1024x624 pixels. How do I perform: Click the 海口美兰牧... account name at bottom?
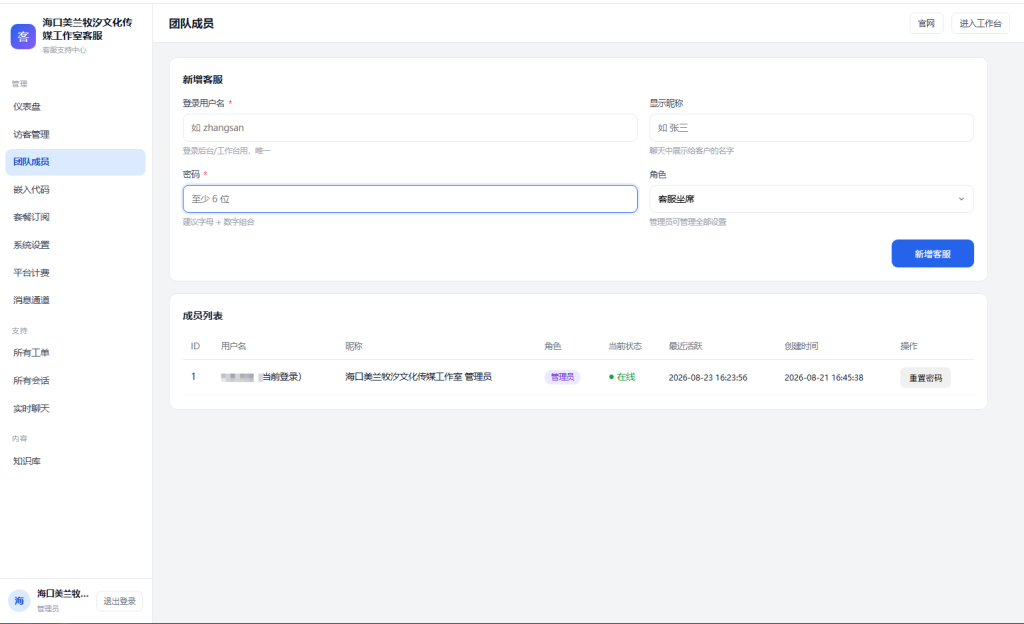coord(62,593)
